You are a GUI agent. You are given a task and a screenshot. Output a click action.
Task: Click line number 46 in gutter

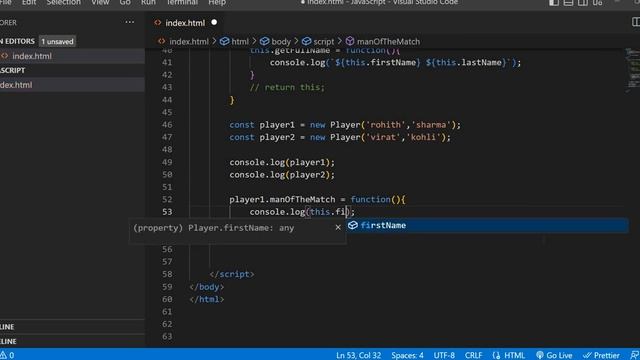point(167,124)
